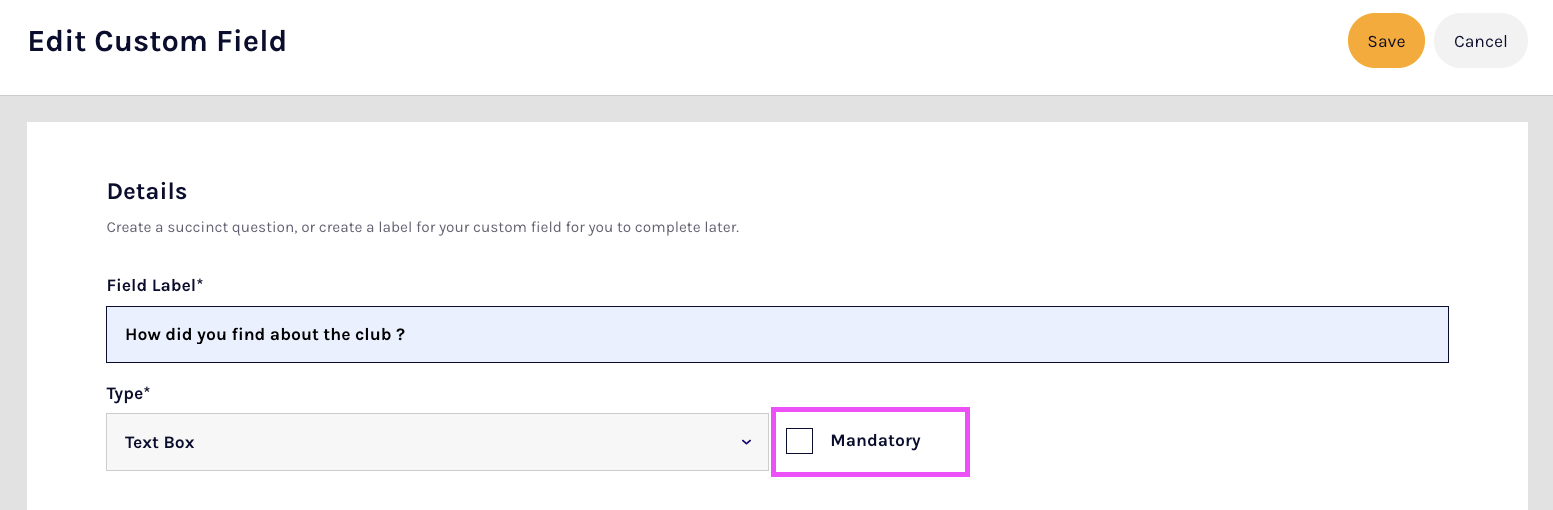Click the empty square box beside Mandatory
The image size is (1553, 510).
(x=799, y=441)
